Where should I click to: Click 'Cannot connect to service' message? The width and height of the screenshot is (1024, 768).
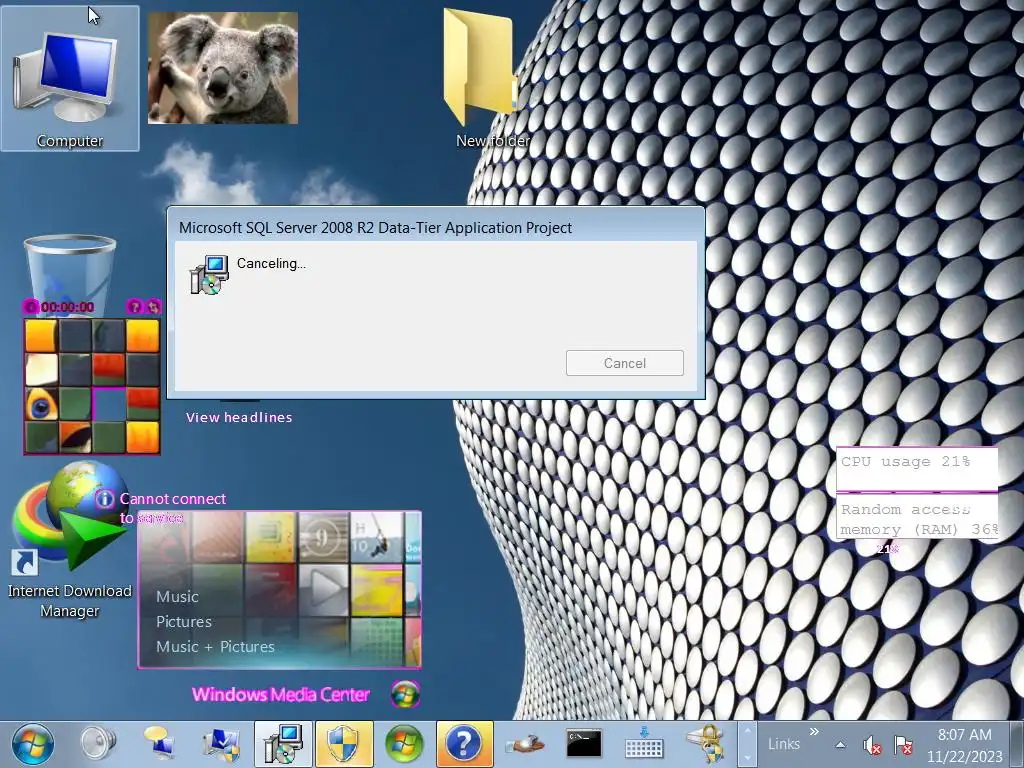pos(173,508)
